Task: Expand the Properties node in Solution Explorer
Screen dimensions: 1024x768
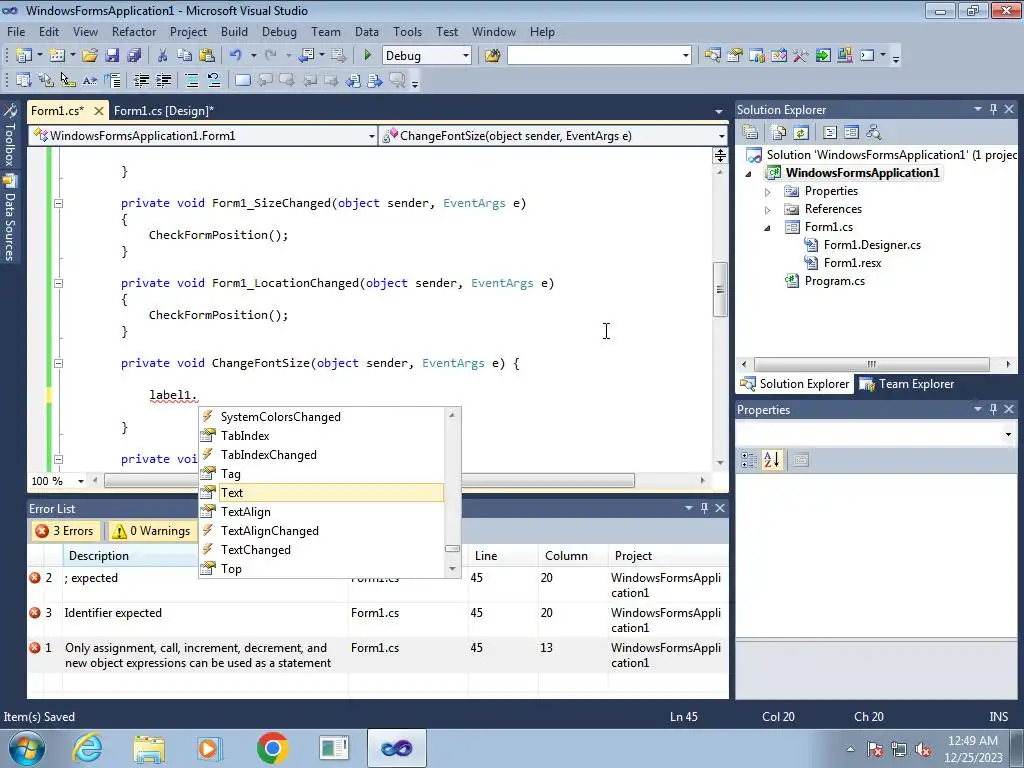Action: point(768,192)
